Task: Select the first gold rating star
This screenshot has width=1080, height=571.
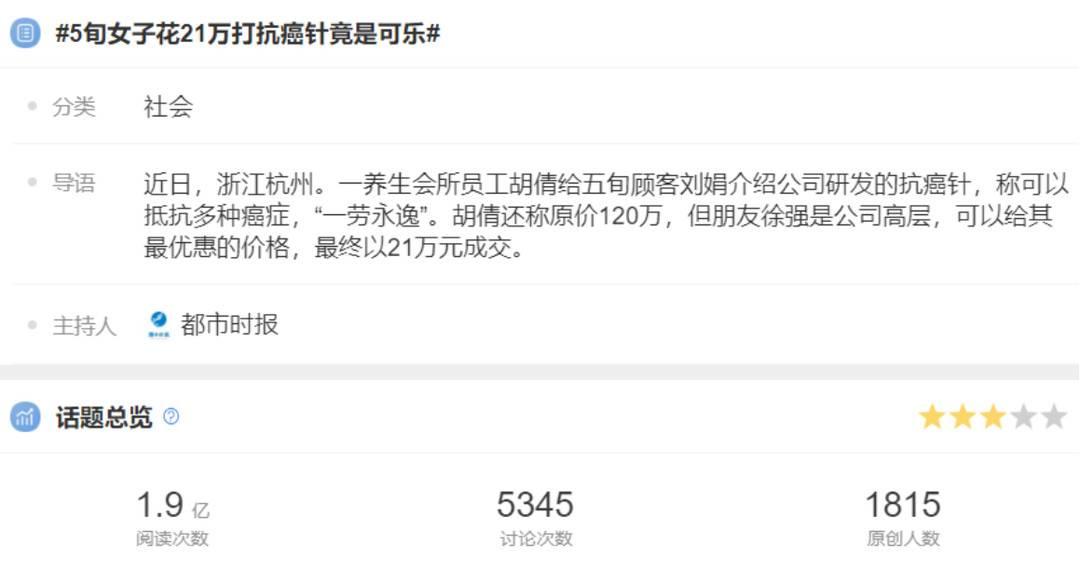Action: pyautogui.click(x=932, y=417)
